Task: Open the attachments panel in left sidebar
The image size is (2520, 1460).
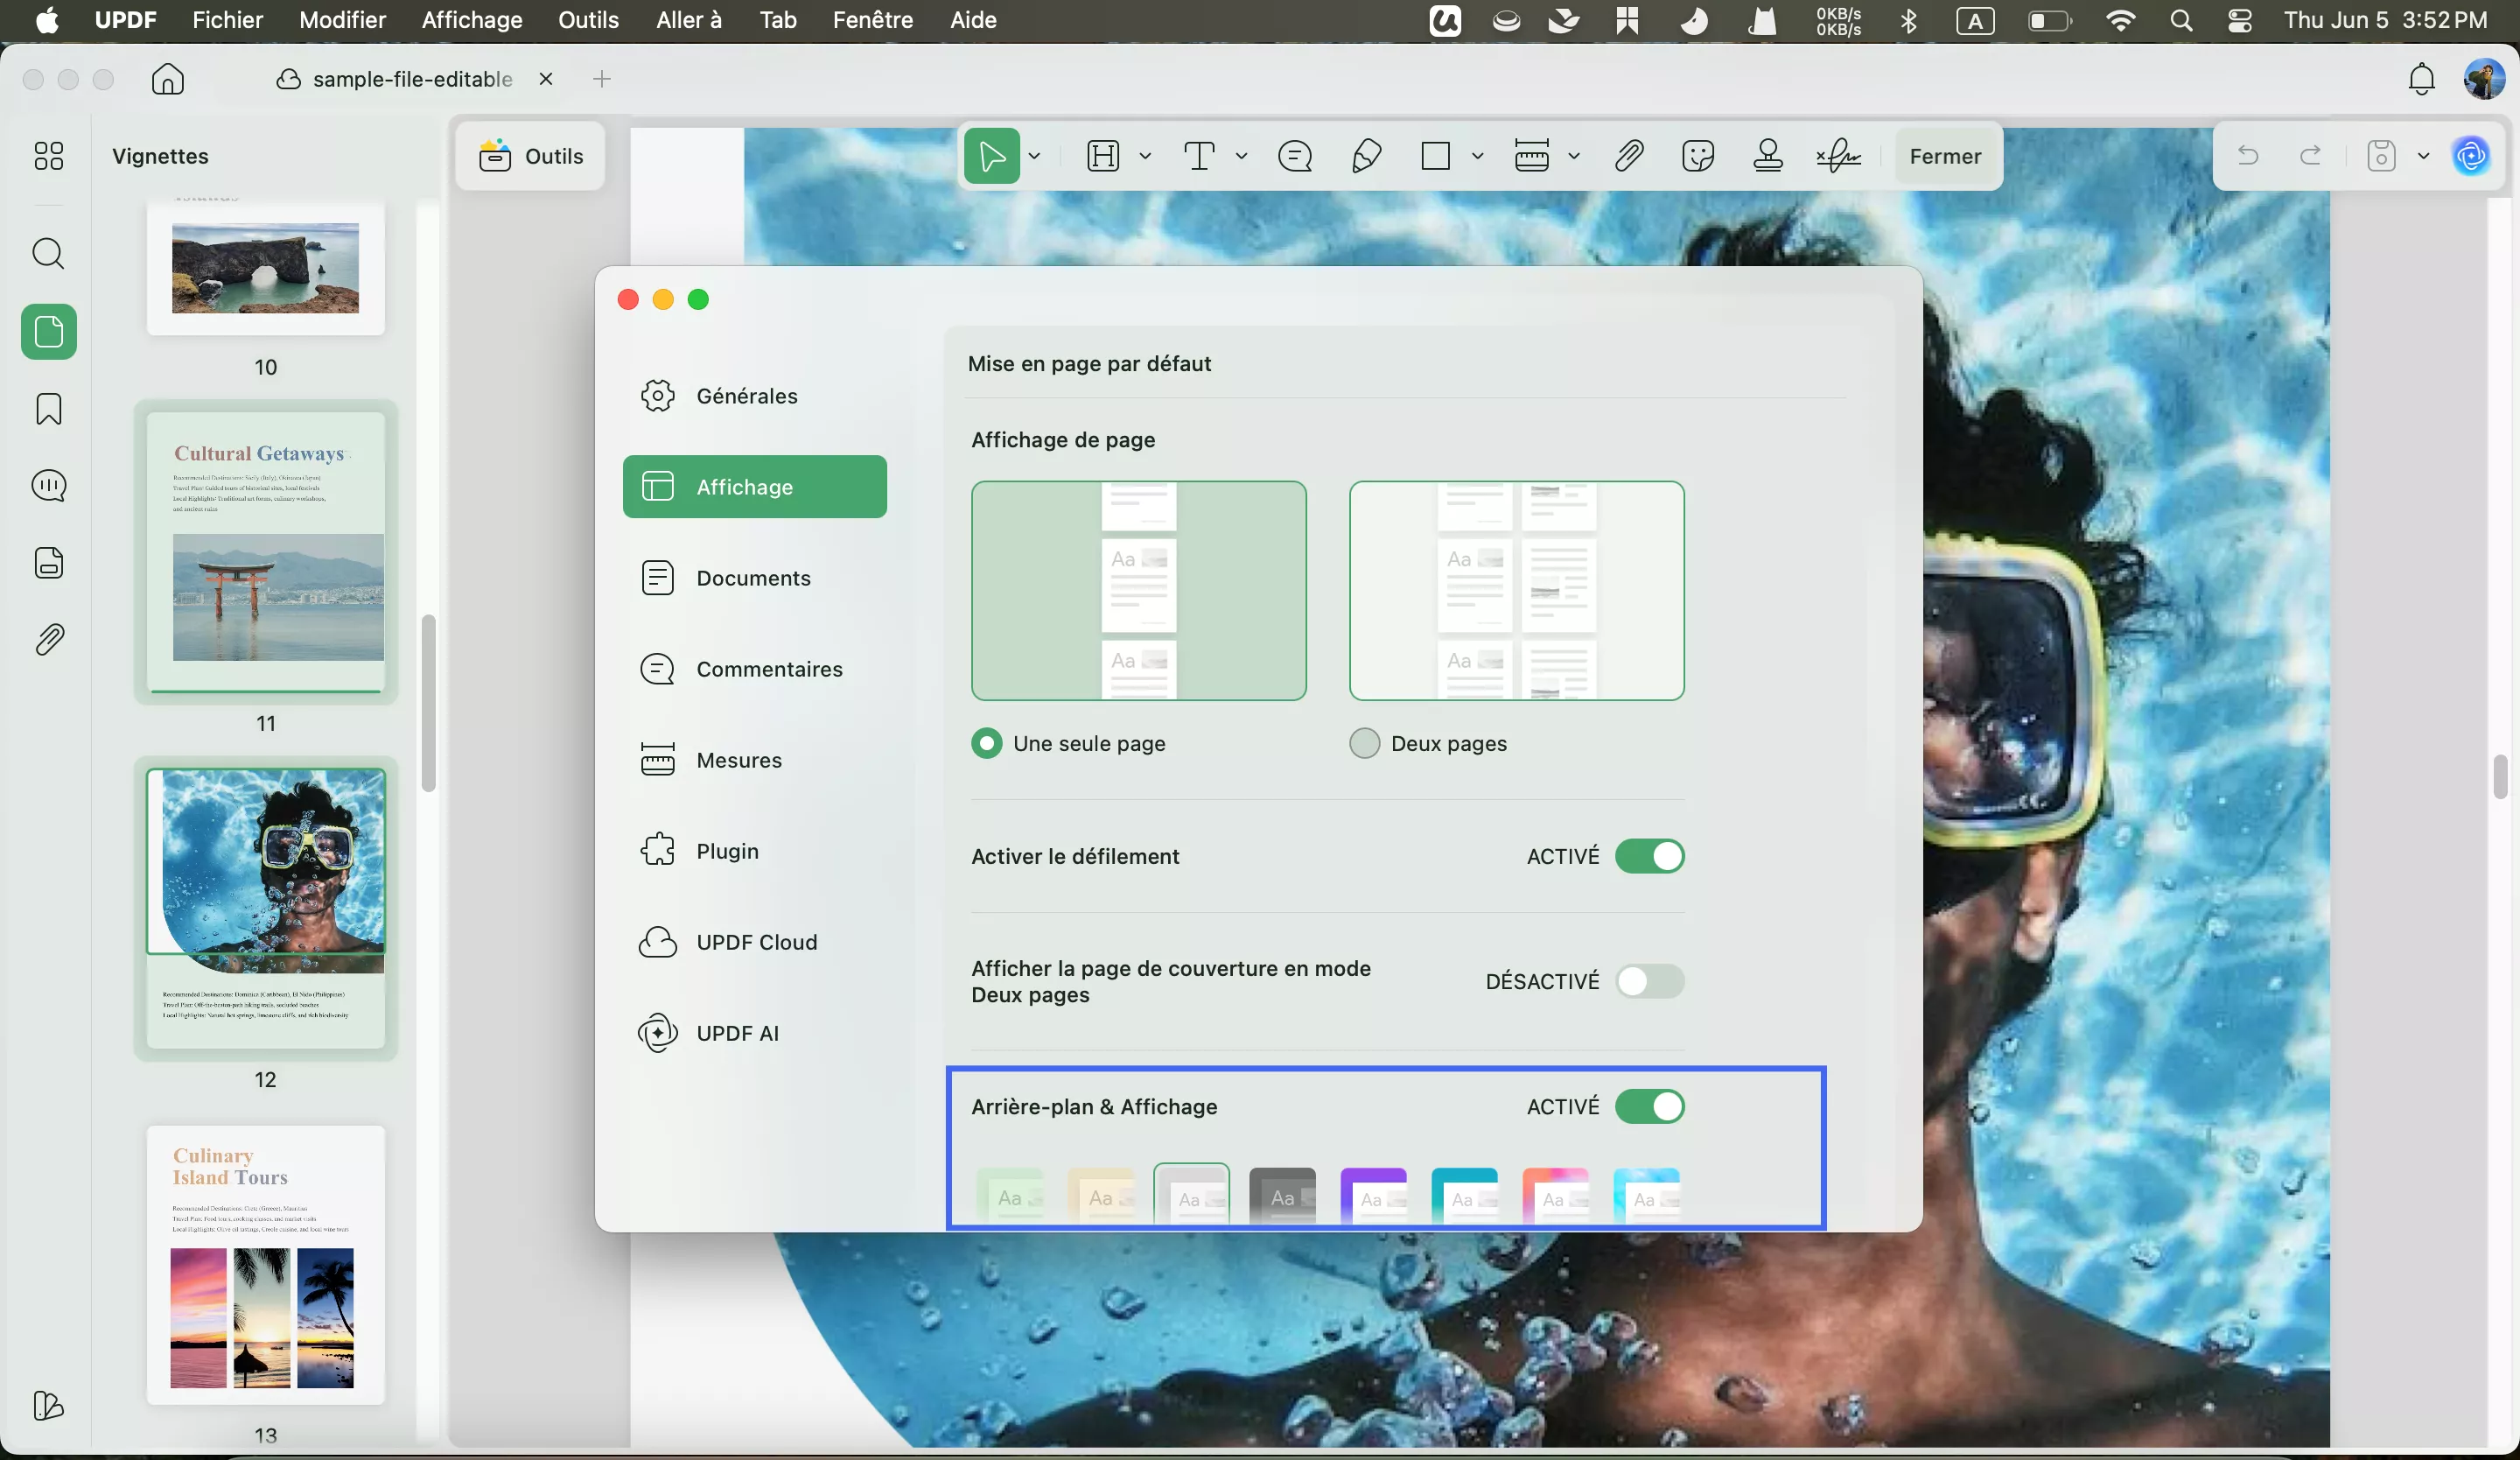Action: coord(48,639)
